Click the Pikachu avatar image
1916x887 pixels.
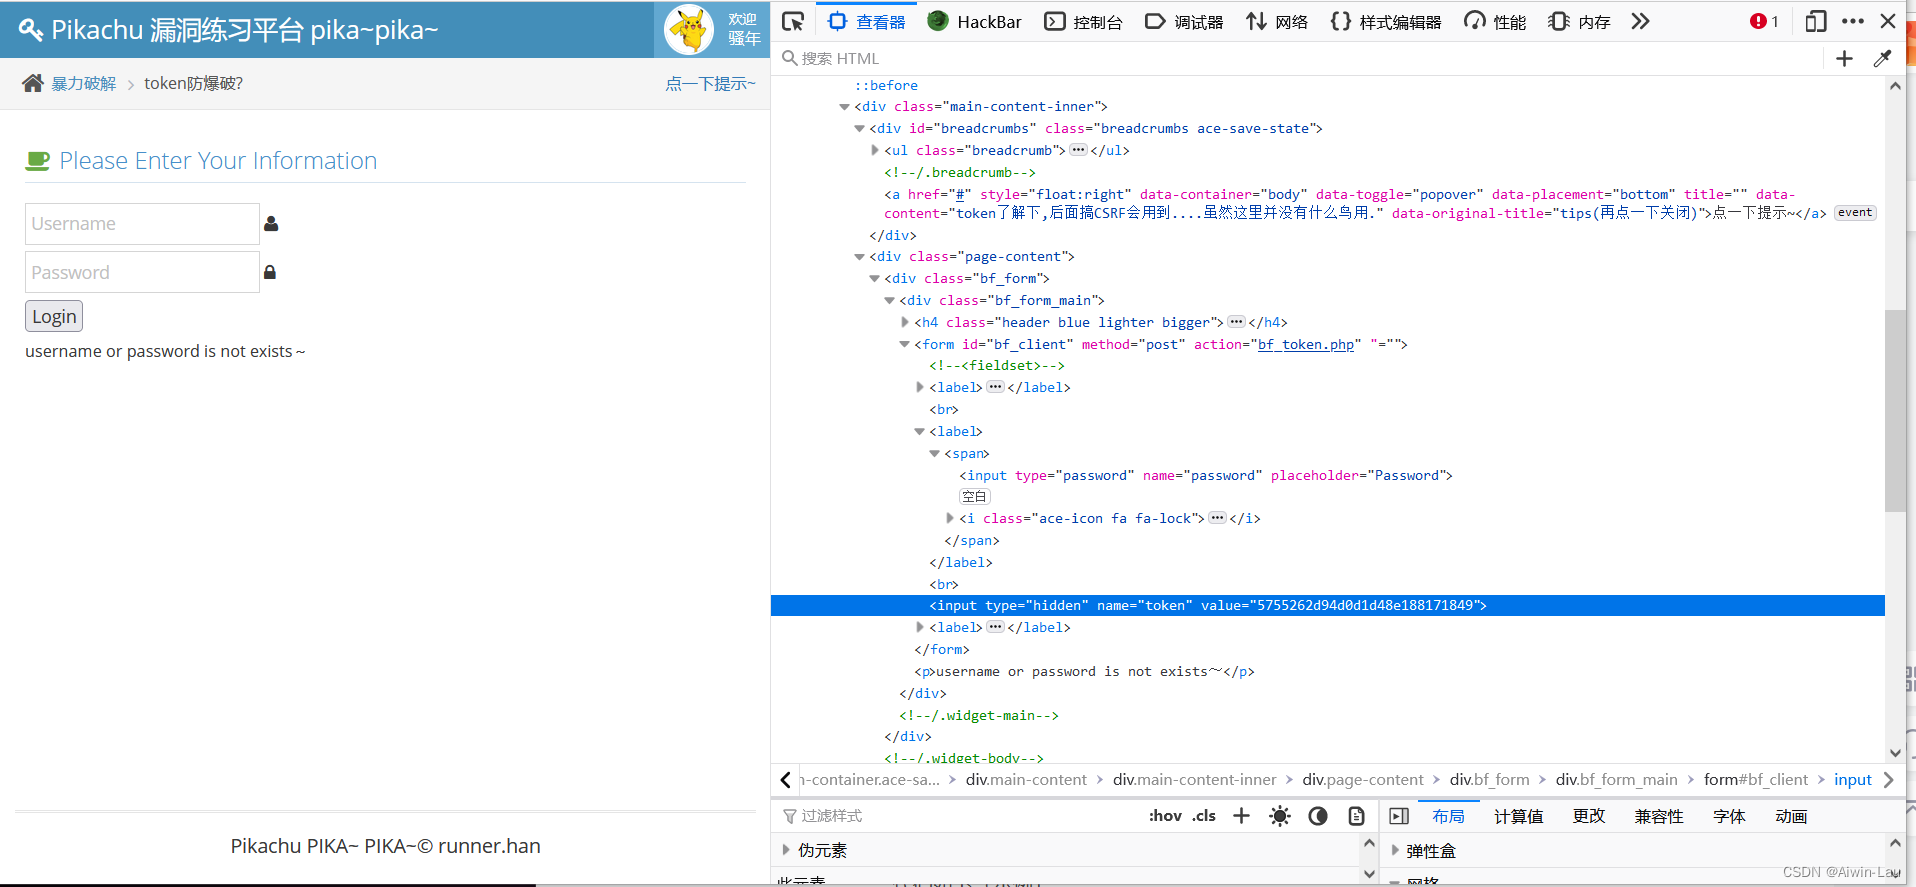(689, 29)
